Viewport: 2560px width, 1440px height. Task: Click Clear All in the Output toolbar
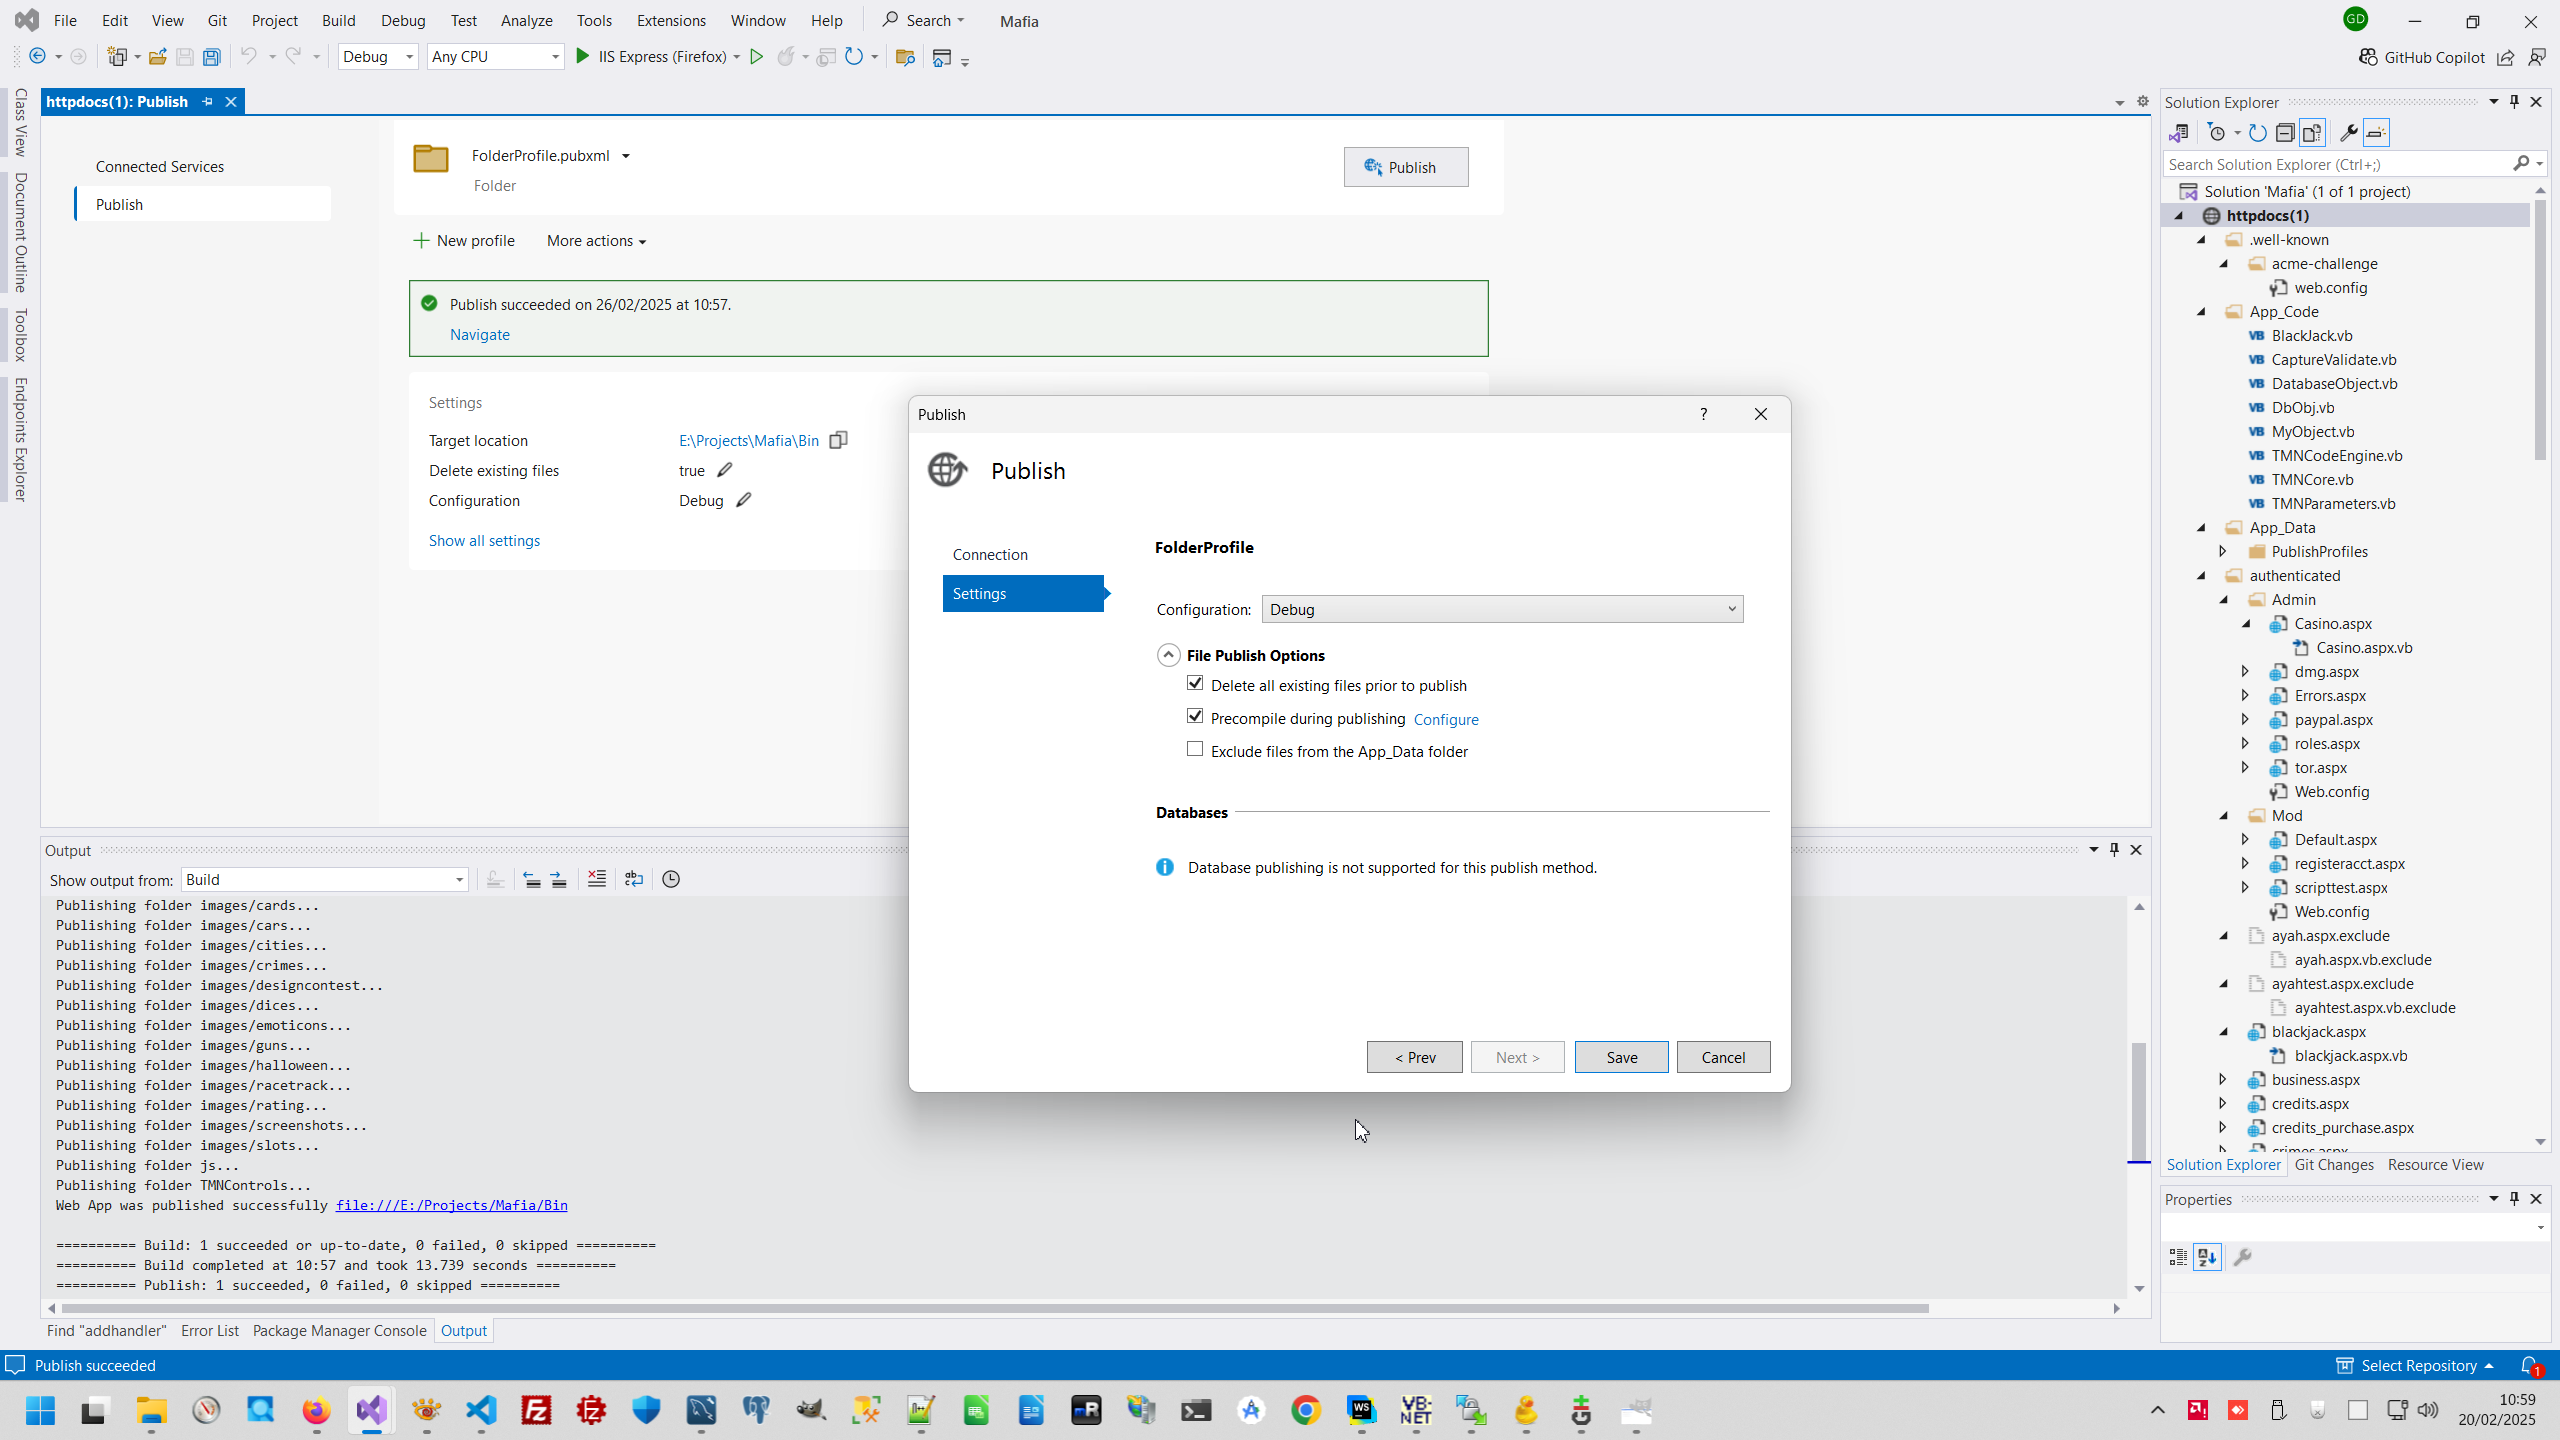[596, 879]
